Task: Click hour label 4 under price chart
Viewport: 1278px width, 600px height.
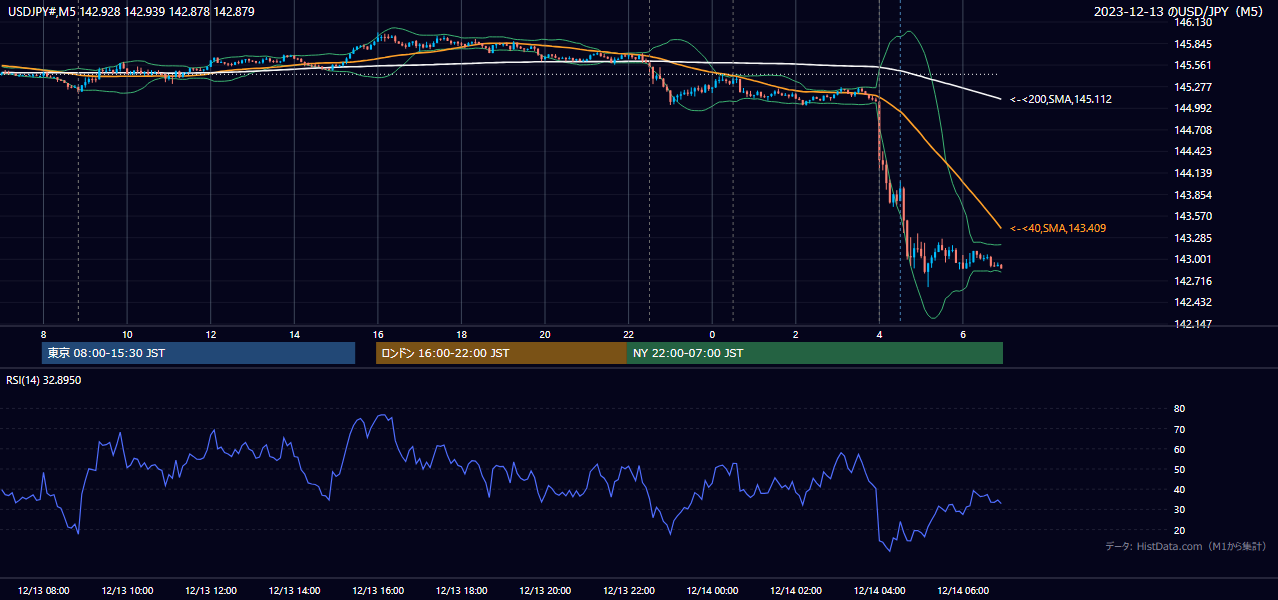Action: [879, 334]
